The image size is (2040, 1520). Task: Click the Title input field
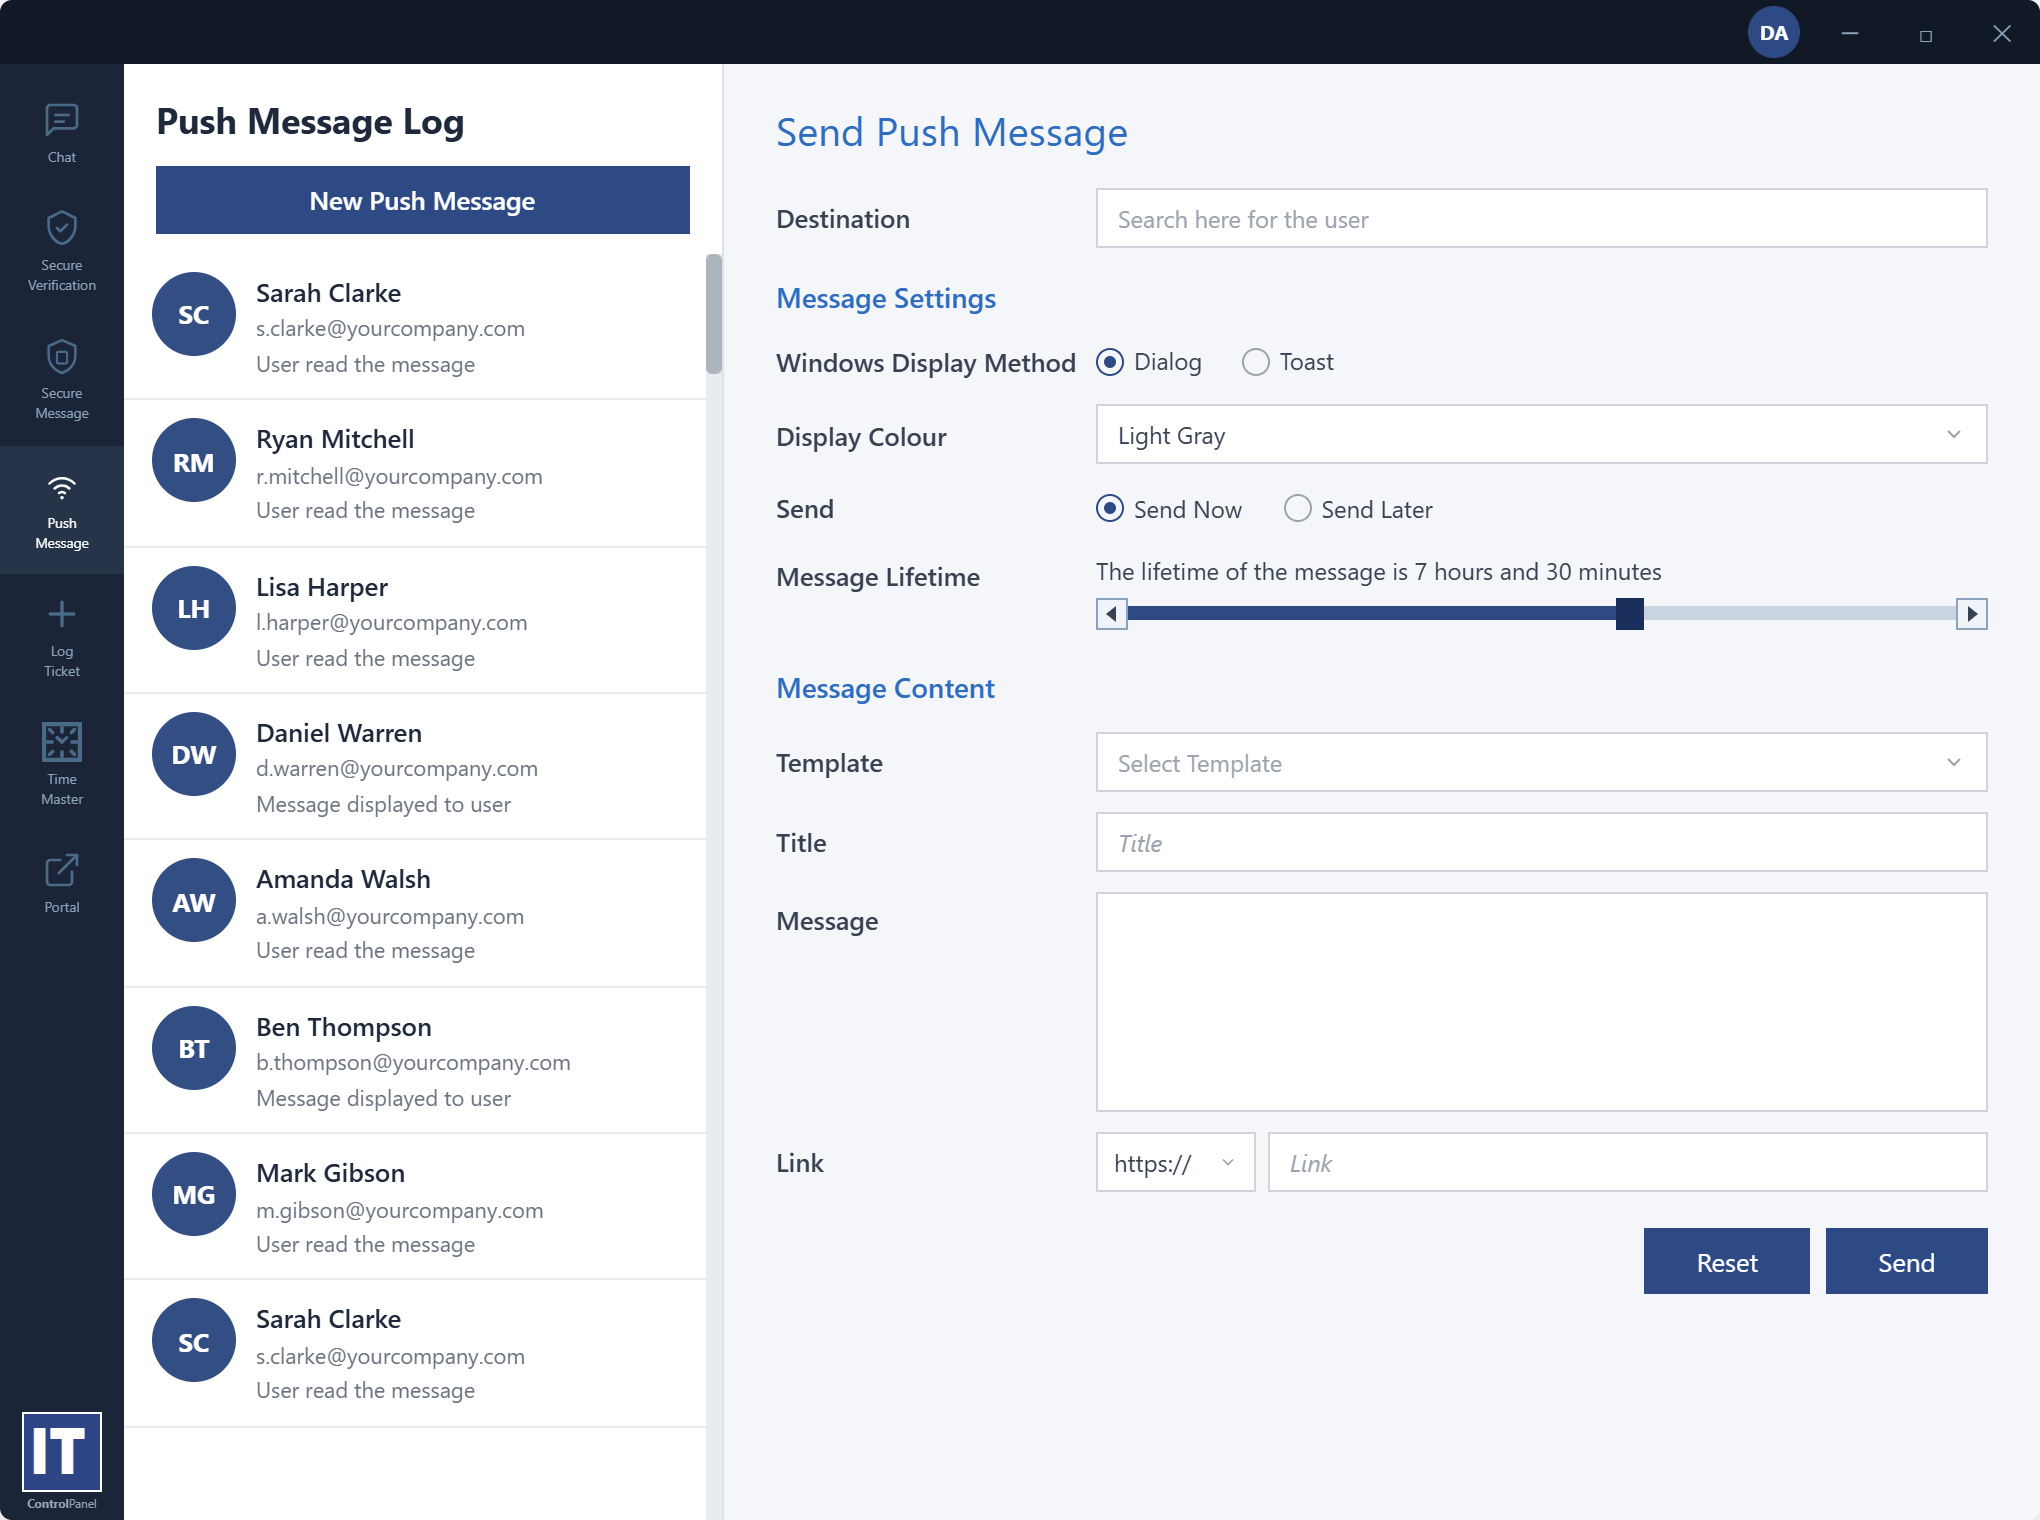tap(1541, 842)
